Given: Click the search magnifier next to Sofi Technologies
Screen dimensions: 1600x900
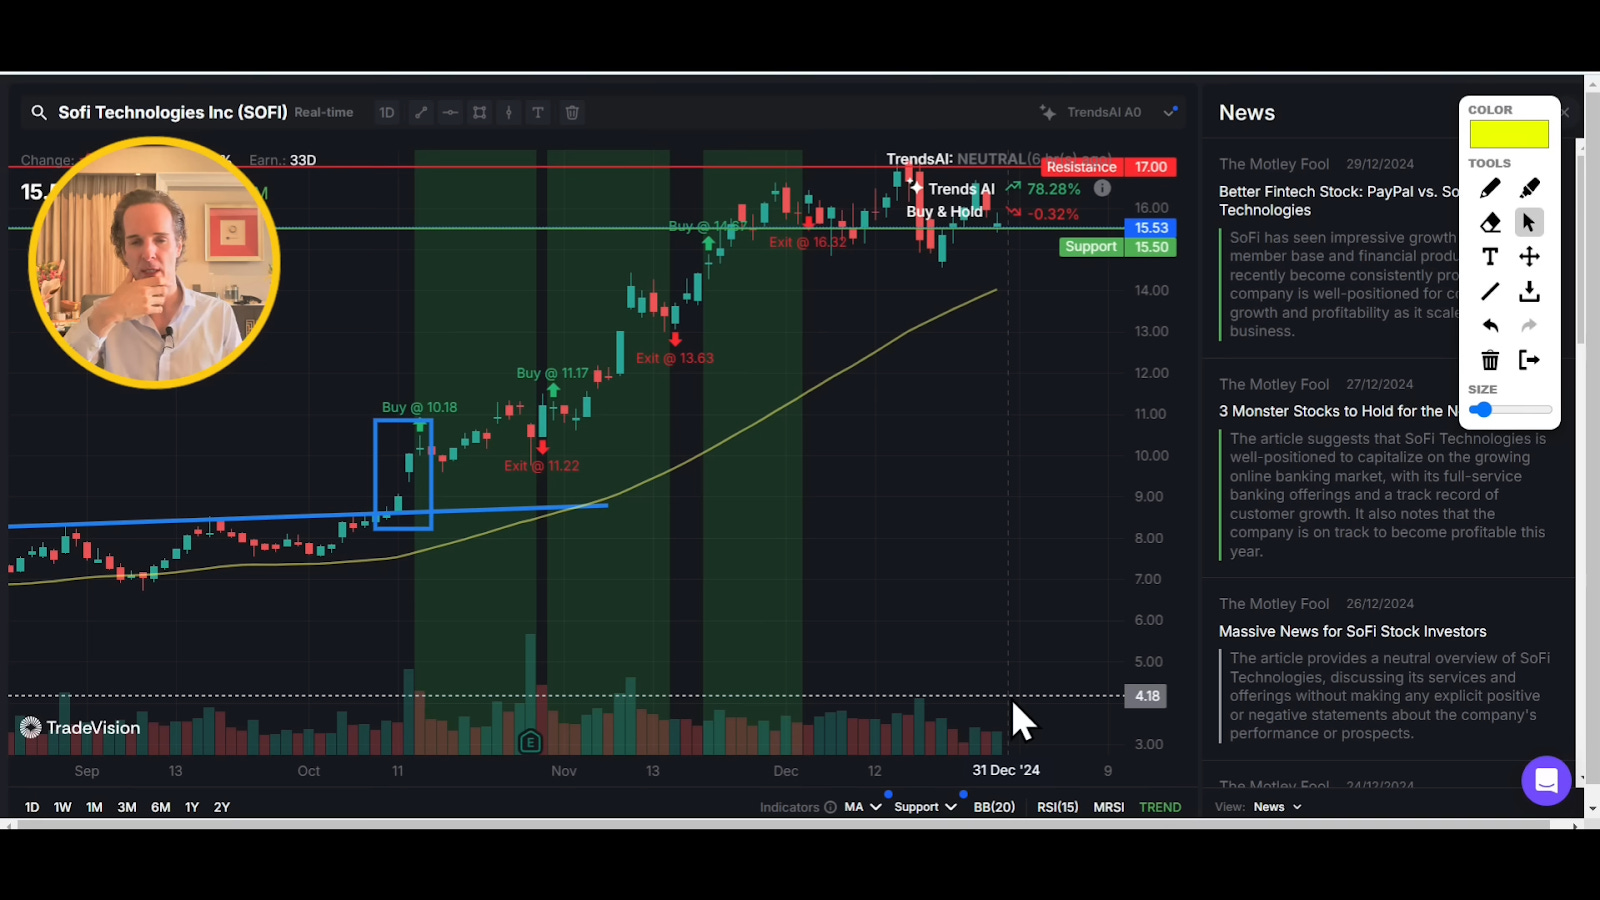Looking at the screenshot, I should 39,113.
